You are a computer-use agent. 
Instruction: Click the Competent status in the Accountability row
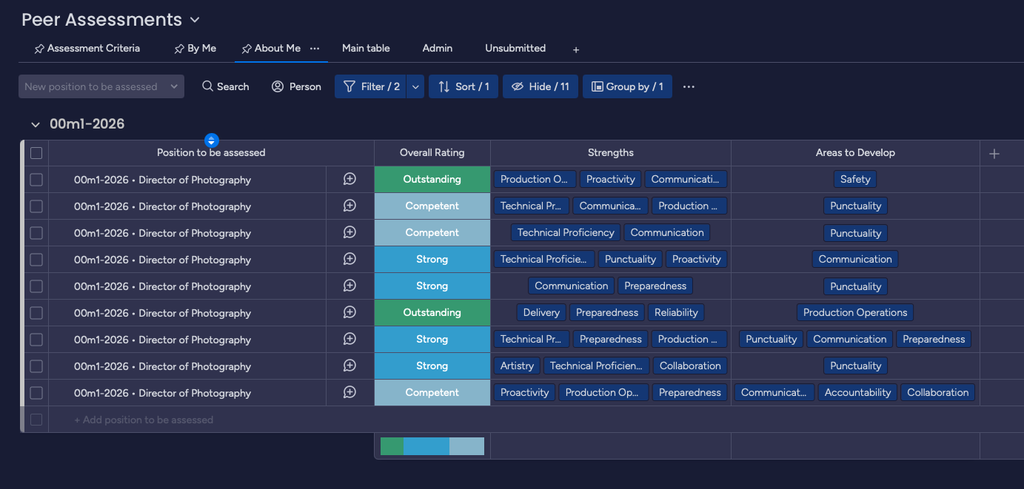click(432, 392)
